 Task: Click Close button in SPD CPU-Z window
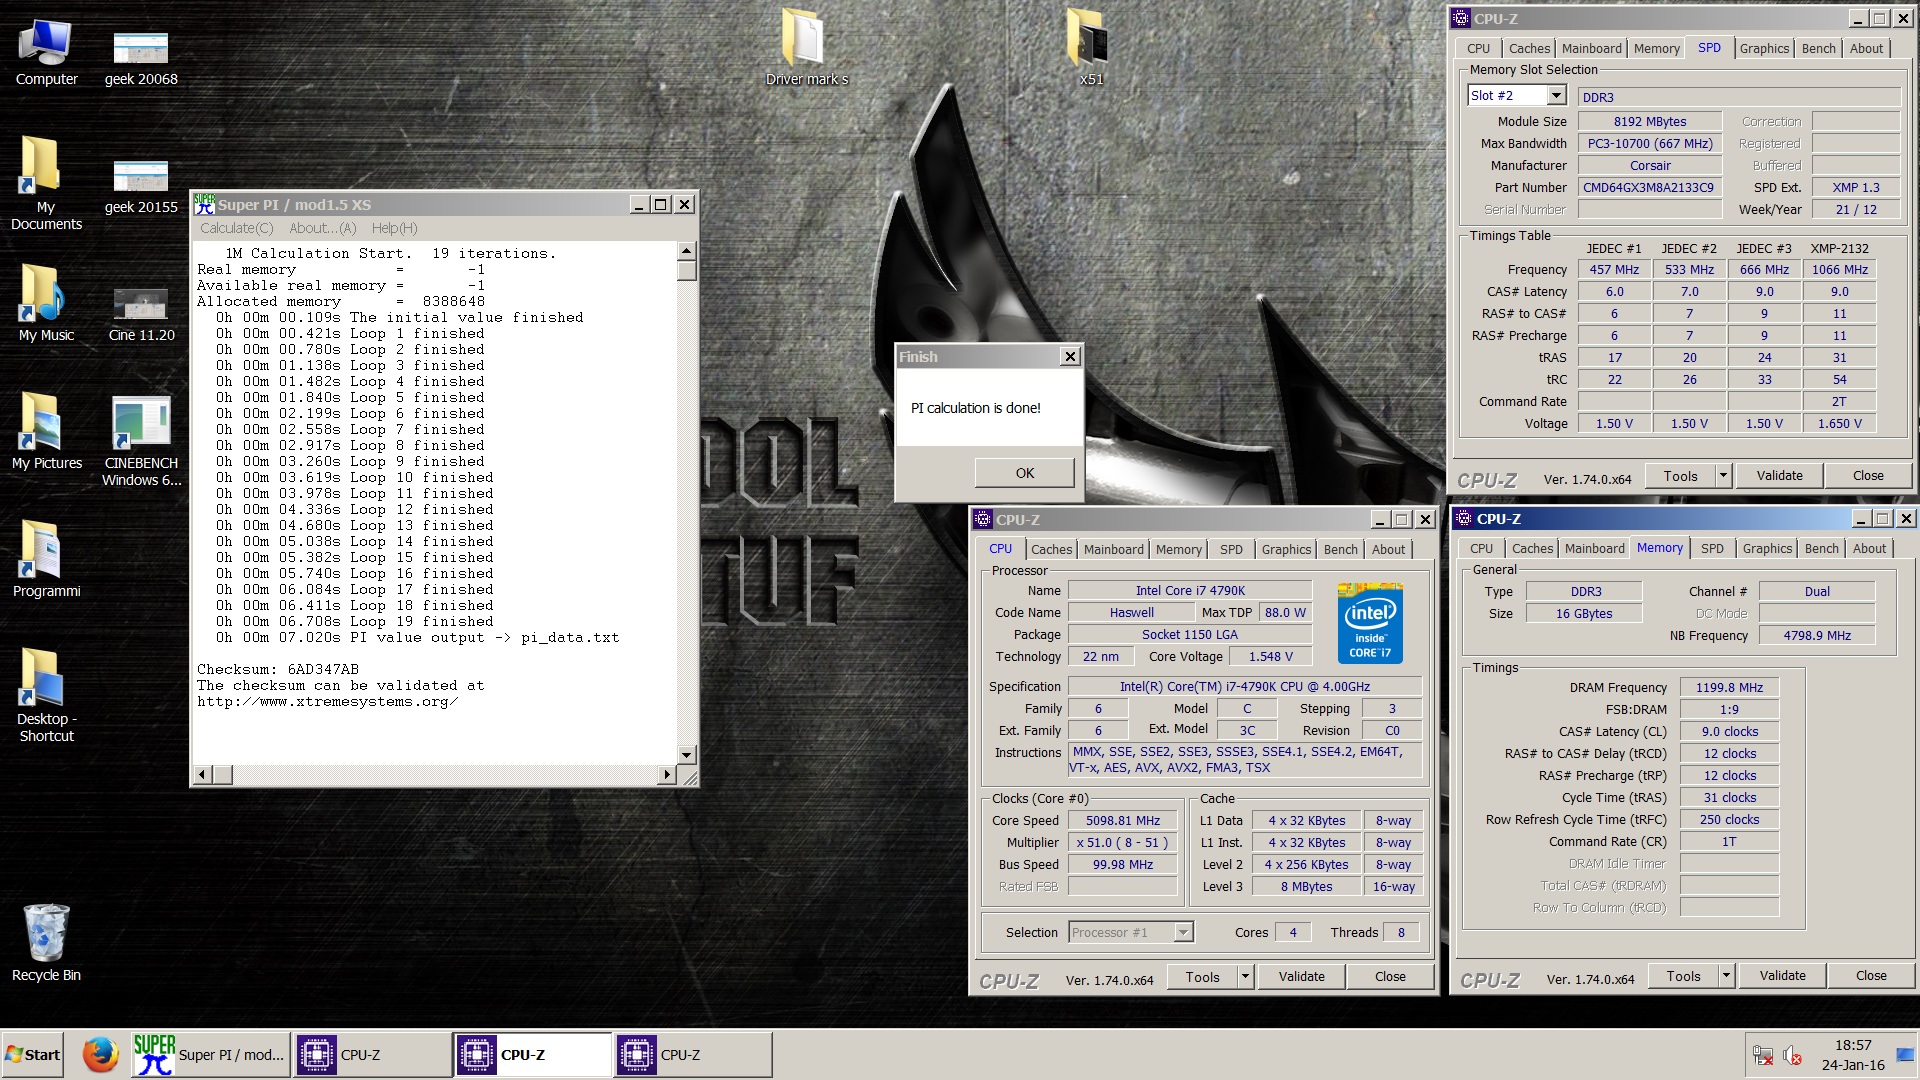coord(1868,476)
